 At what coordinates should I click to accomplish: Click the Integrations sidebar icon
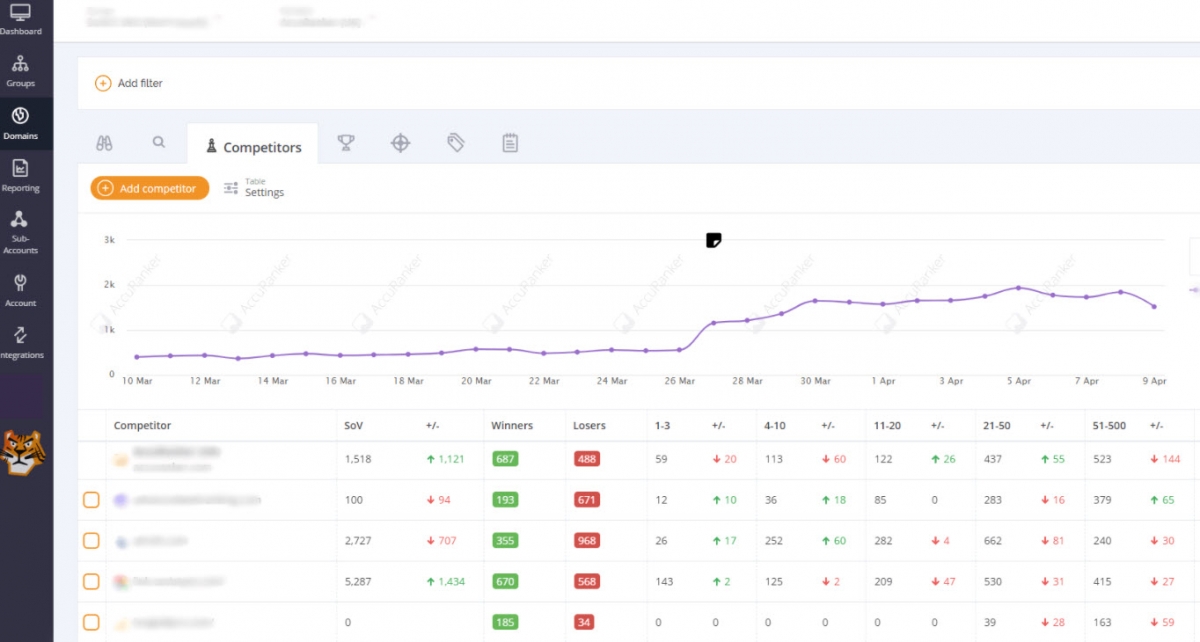click(x=20, y=341)
